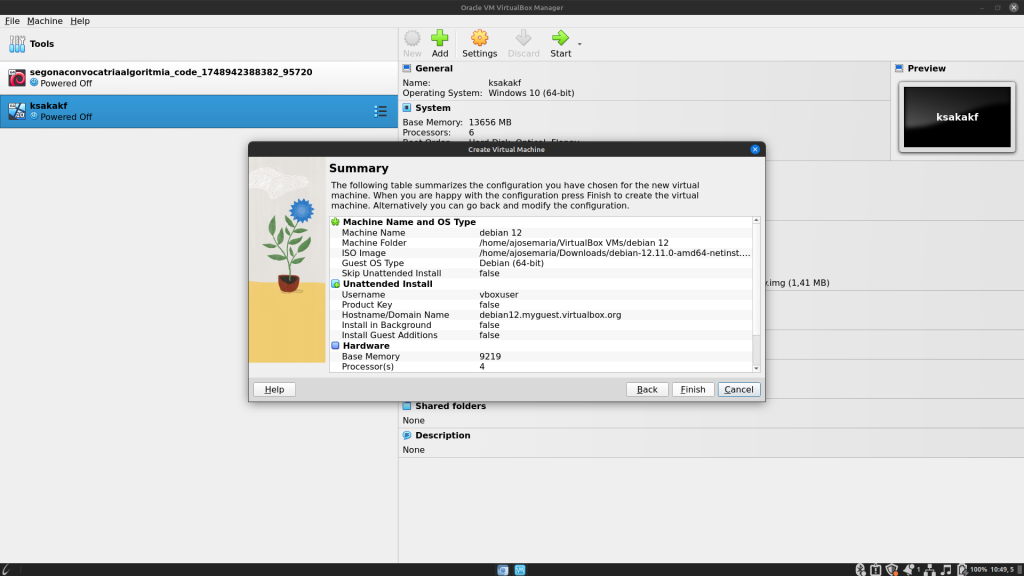Open the ksakakf machine tools menu icon
Viewport: 1024px width, 576px height.
[380, 111]
